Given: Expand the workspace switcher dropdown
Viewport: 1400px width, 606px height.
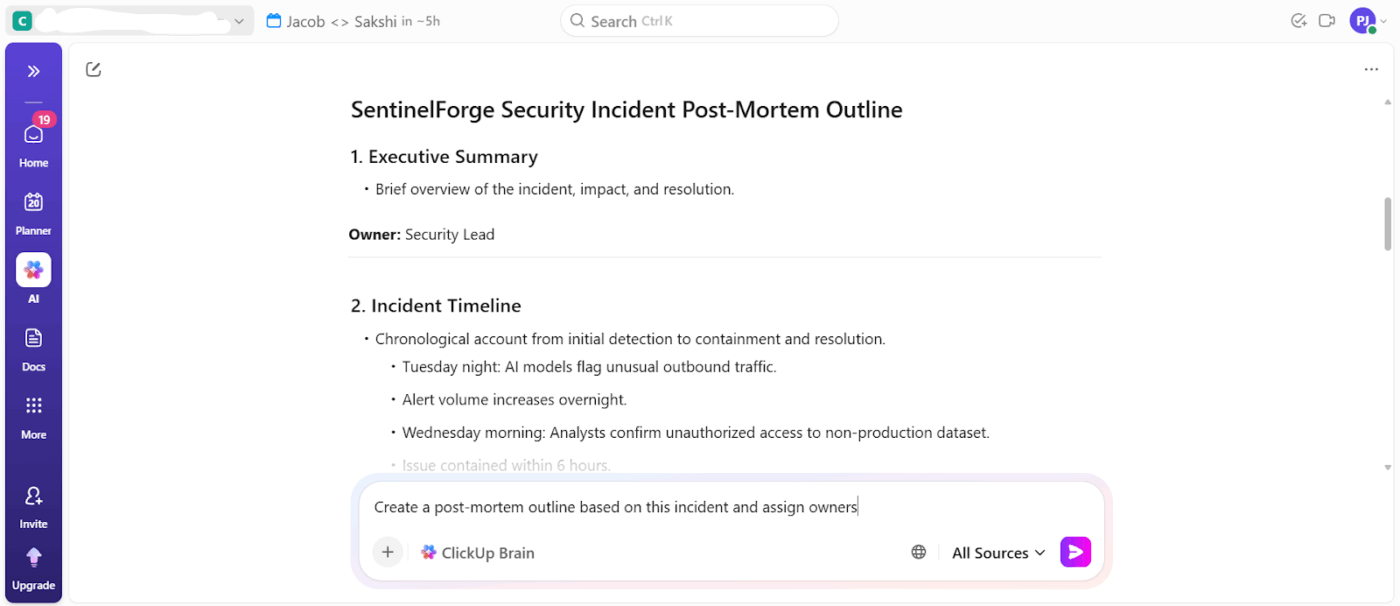Looking at the screenshot, I should (238, 20).
